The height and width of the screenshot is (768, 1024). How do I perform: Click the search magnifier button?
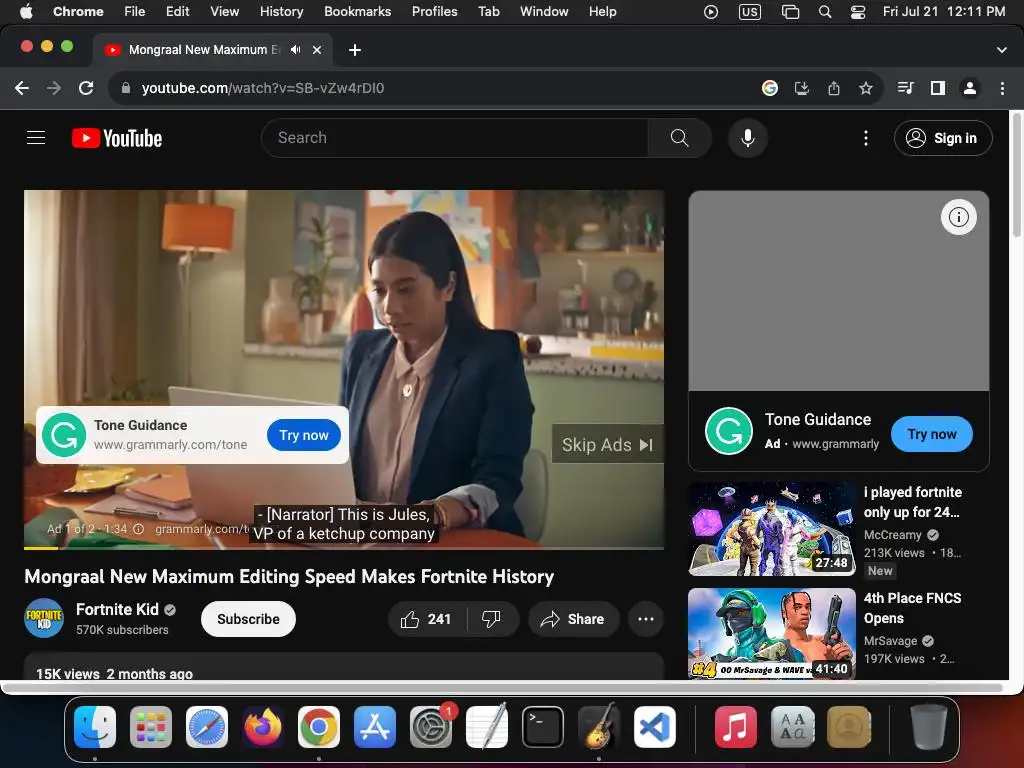[679, 138]
